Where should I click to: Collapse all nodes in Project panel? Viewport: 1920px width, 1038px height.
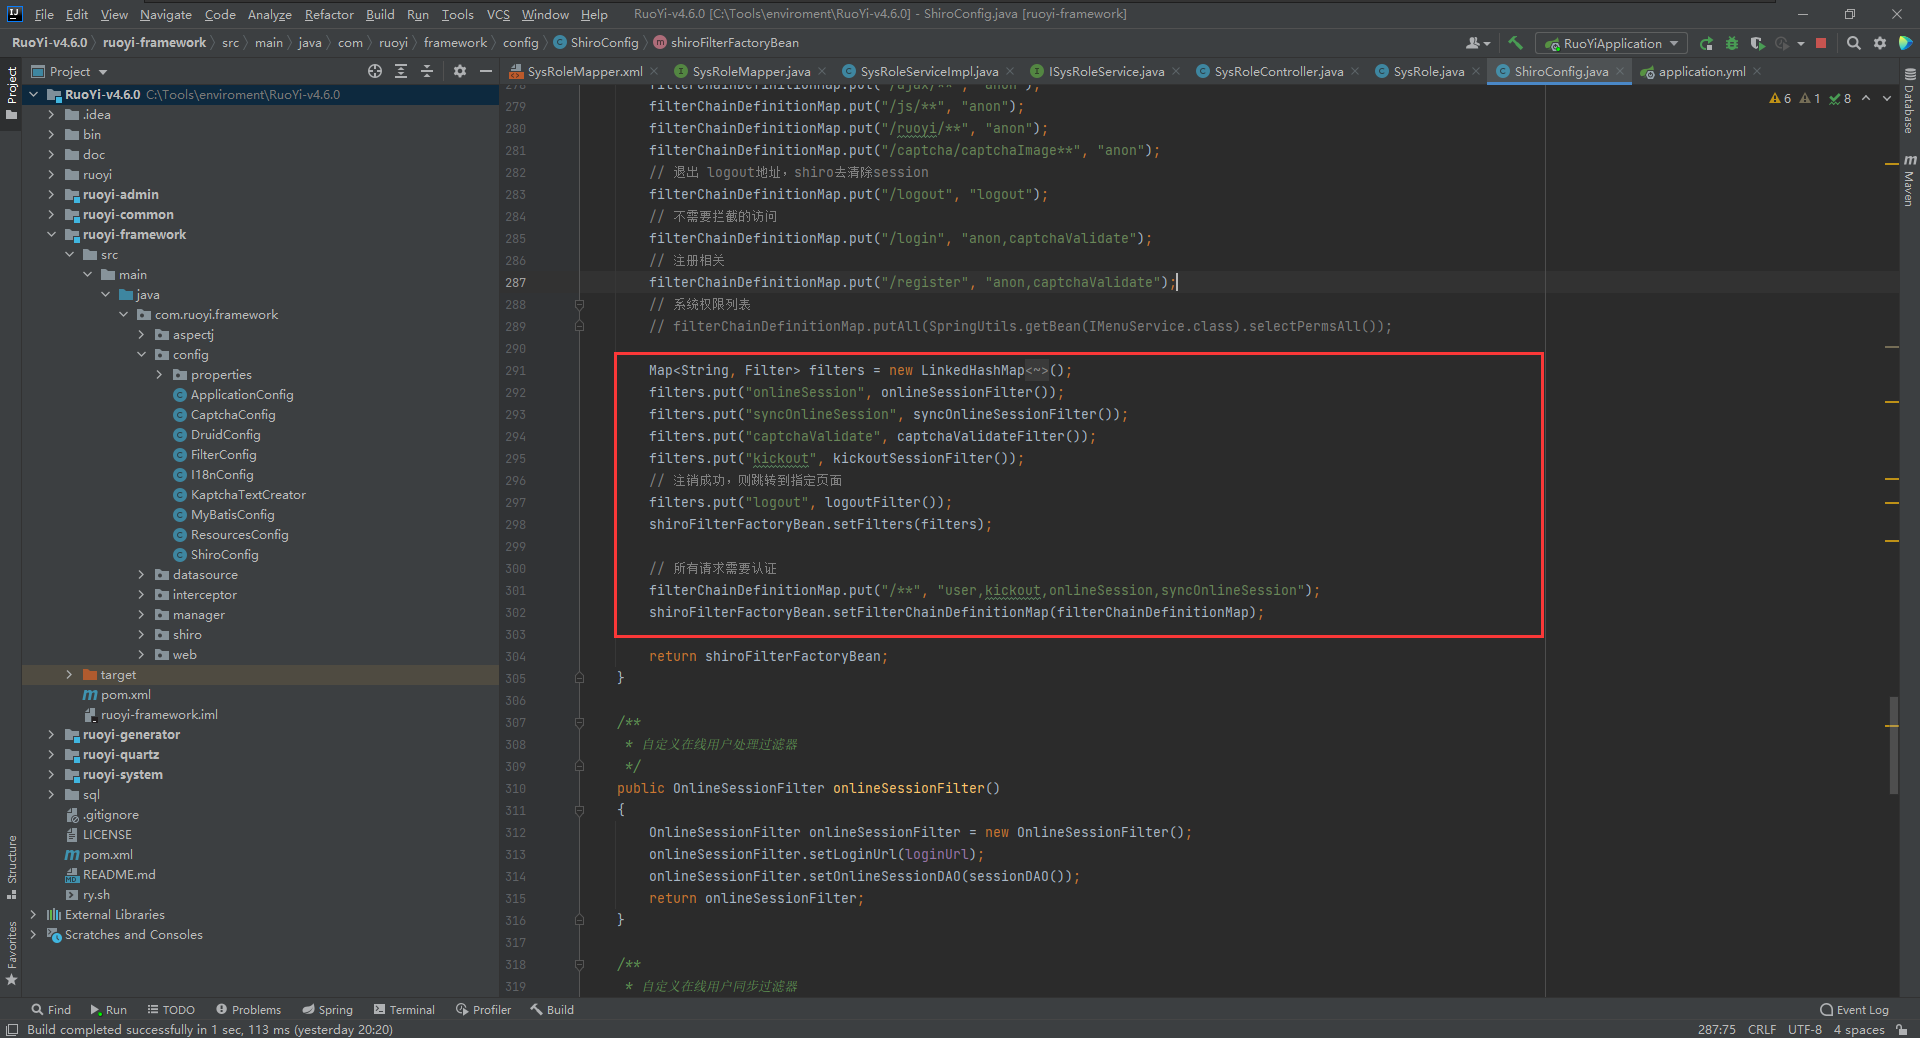pyautogui.click(x=427, y=71)
